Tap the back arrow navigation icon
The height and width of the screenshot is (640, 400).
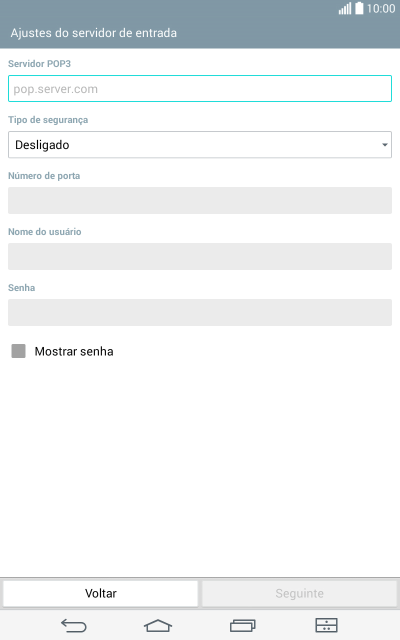(x=74, y=625)
